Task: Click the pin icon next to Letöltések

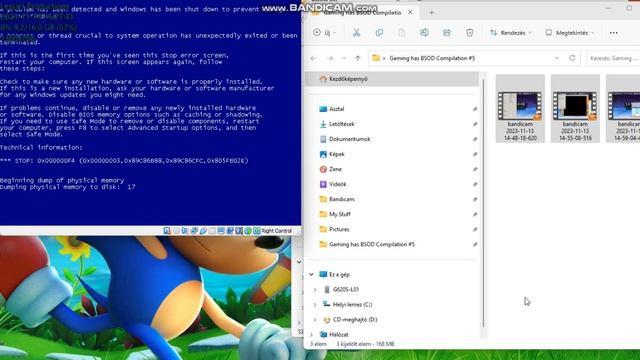Action: [x=475, y=124]
